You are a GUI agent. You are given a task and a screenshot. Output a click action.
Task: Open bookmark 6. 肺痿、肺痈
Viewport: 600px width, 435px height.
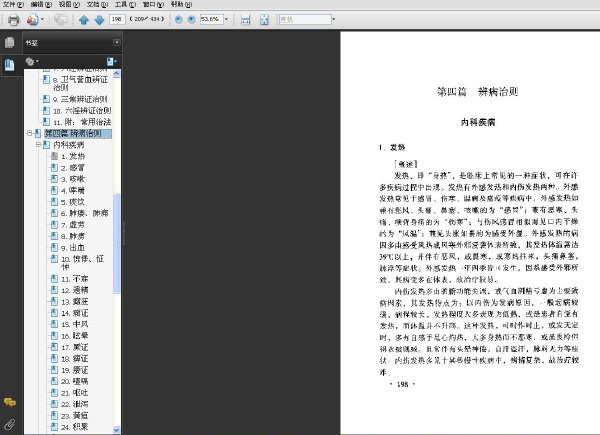(85, 213)
